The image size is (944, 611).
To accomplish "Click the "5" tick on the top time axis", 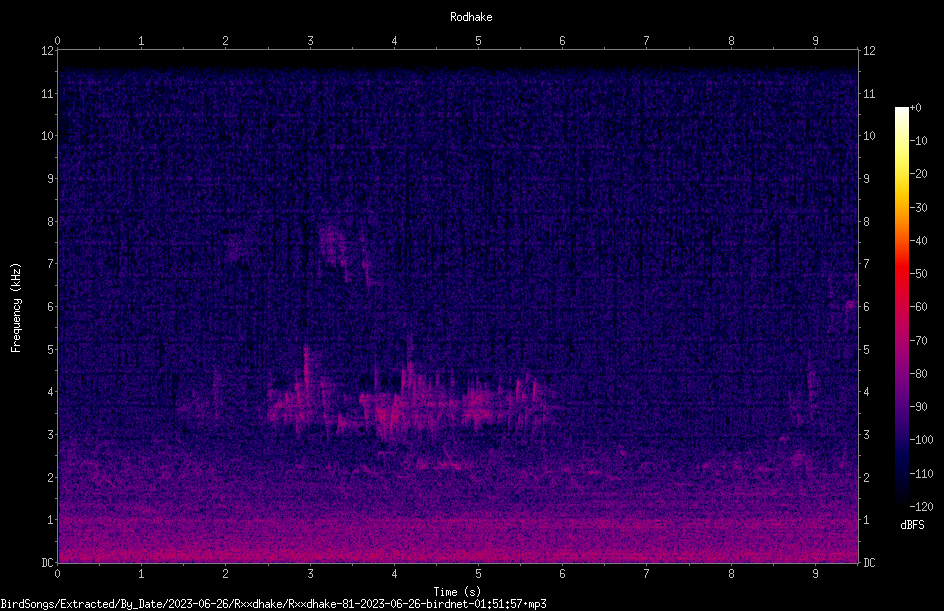I will 479,41.
